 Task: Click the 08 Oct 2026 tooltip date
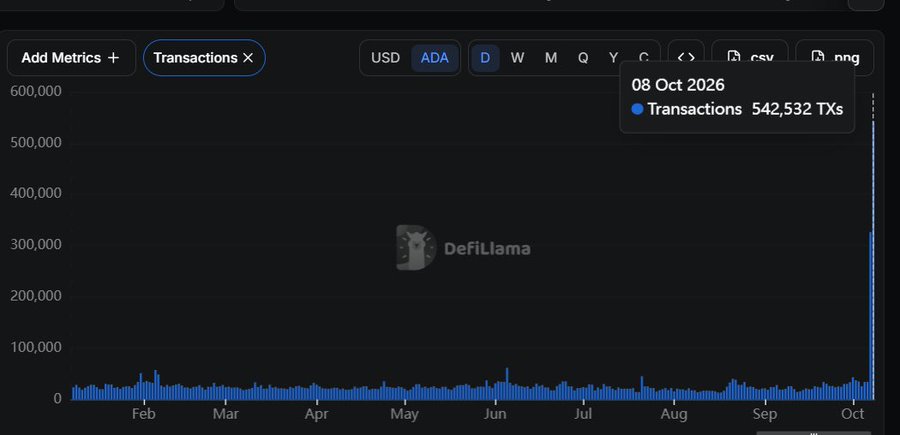[678, 85]
